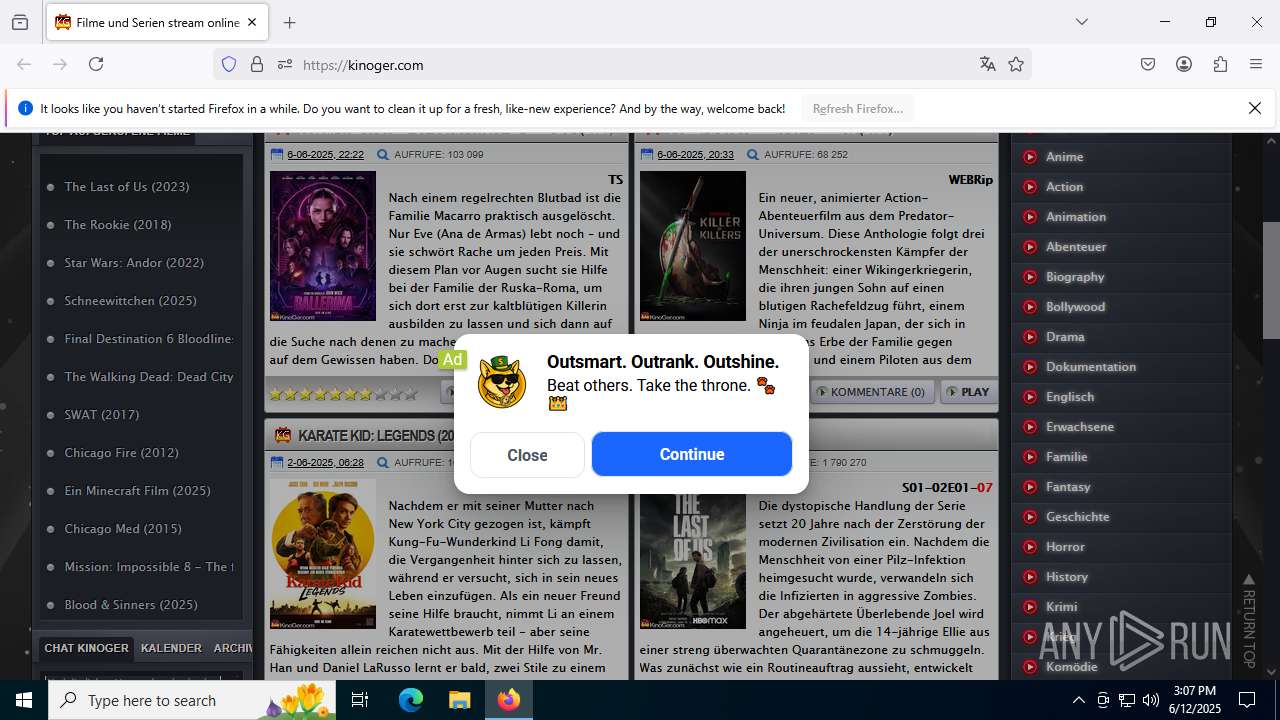The image size is (1280, 720).
Task: Click the cat mascot ad image
Action: pyautogui.click(x=502, y=382)
